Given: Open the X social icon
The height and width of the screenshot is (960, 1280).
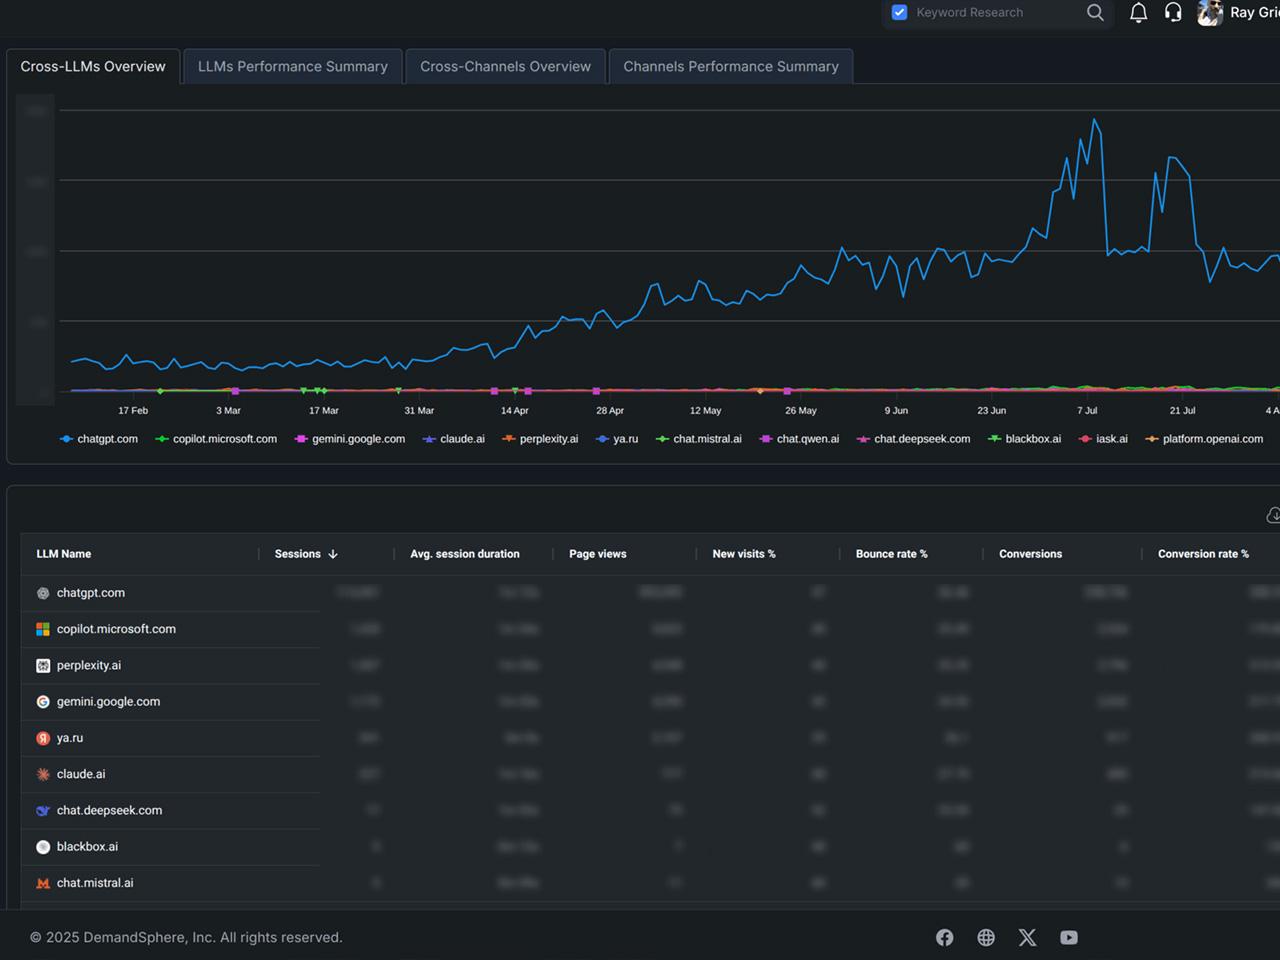Looking at the screenshot, I should [x=1027, y=937].
